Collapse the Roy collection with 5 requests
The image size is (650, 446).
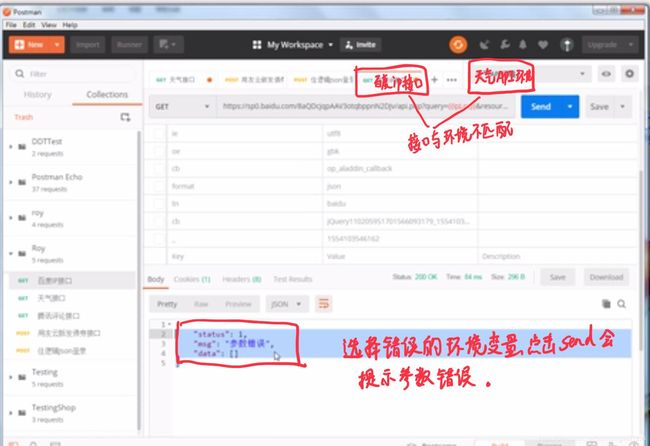pyautogui.click(x=11, y=254)
